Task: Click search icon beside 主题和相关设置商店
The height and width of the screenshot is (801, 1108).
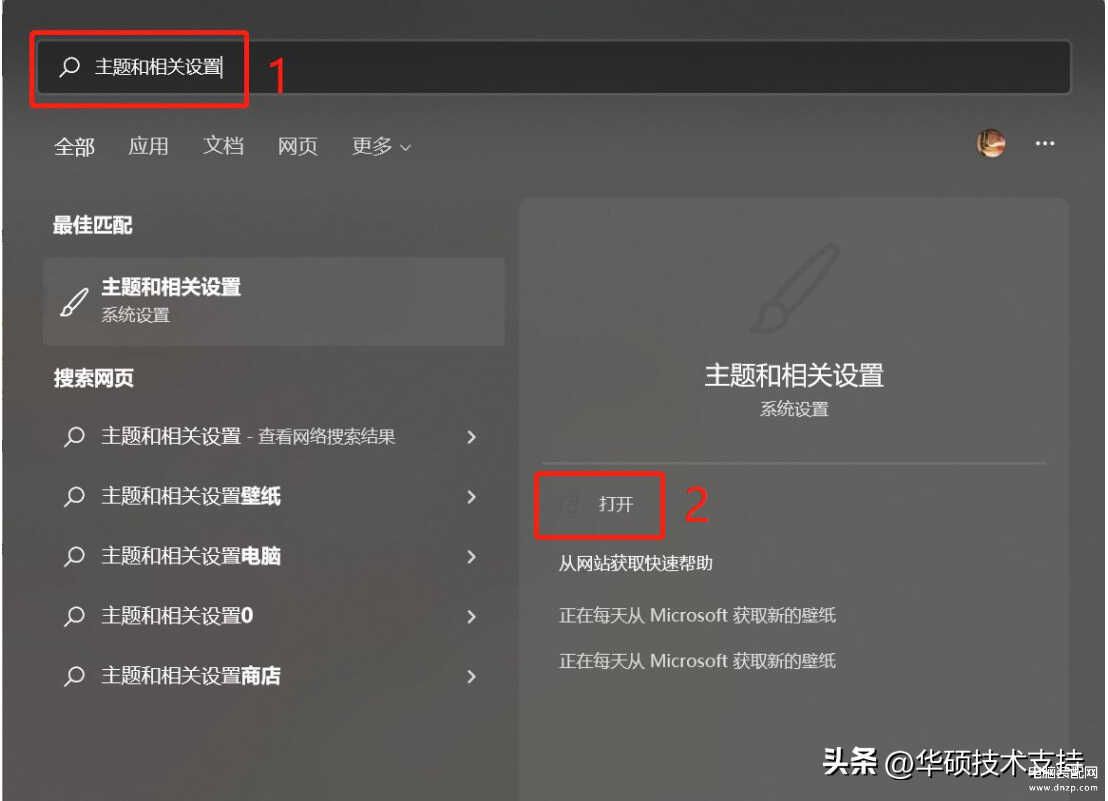Action: [74, 676]
